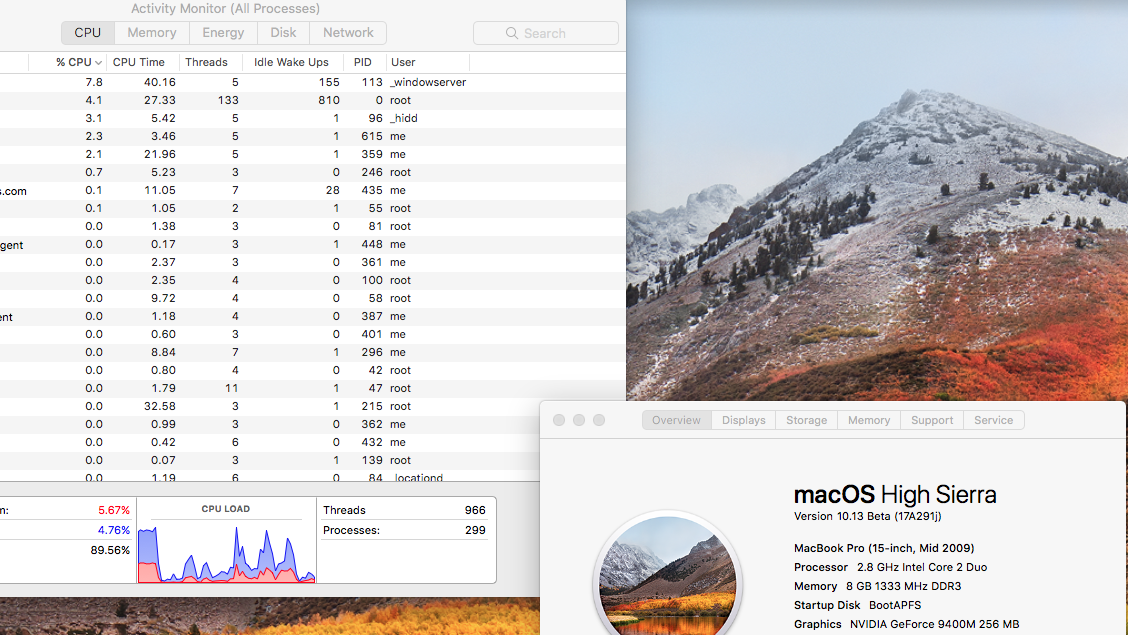
Task: Click the Startup Disk BootAPFS line
Action: click(858, 606)
